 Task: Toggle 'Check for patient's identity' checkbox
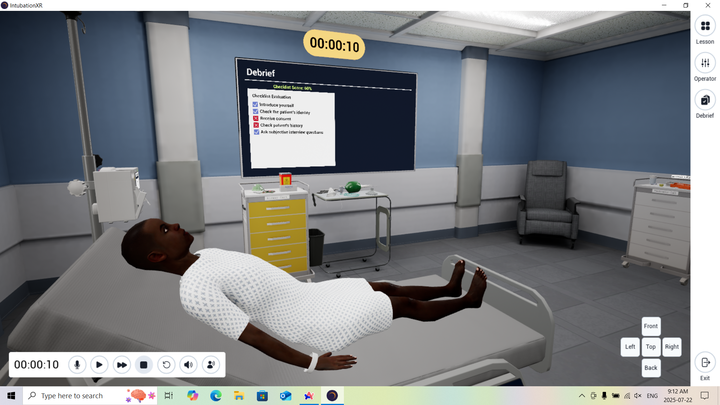click(x=256, y=112)
